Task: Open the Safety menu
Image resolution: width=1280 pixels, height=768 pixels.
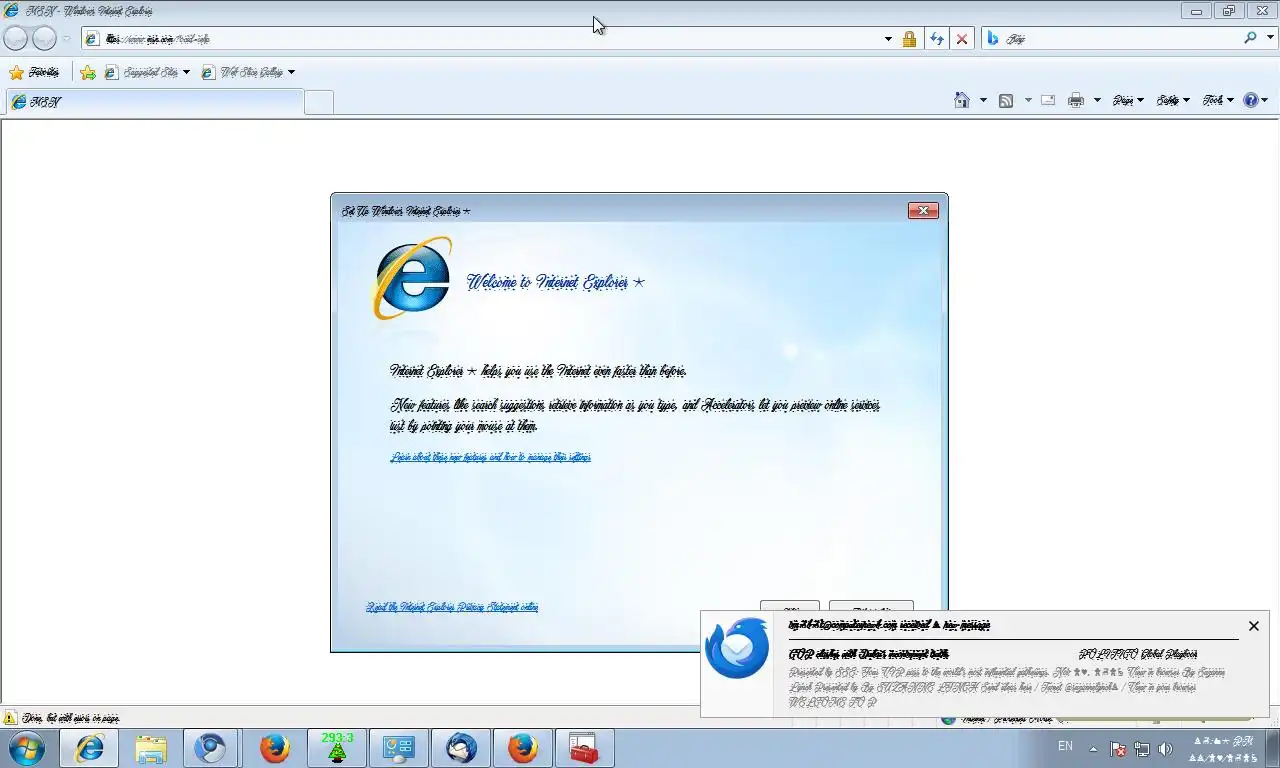Action: pos(1173,100)
